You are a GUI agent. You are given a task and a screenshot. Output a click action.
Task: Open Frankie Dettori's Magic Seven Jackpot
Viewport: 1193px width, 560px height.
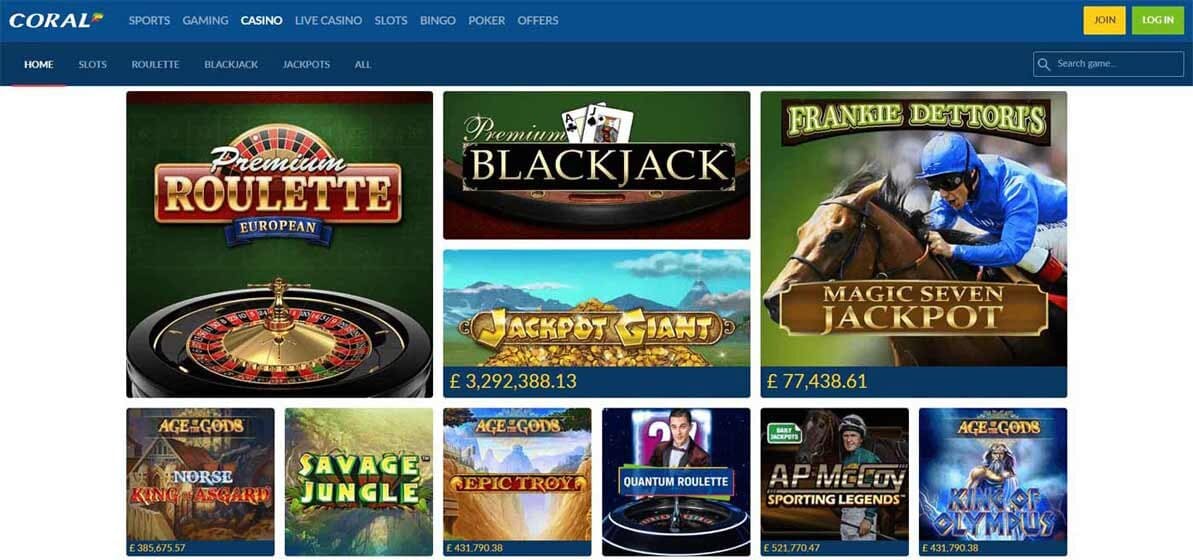pos(914,244)
